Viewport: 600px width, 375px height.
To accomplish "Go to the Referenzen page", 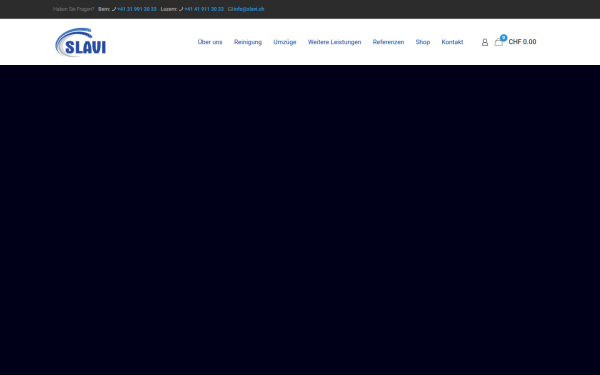I will 388,42.
